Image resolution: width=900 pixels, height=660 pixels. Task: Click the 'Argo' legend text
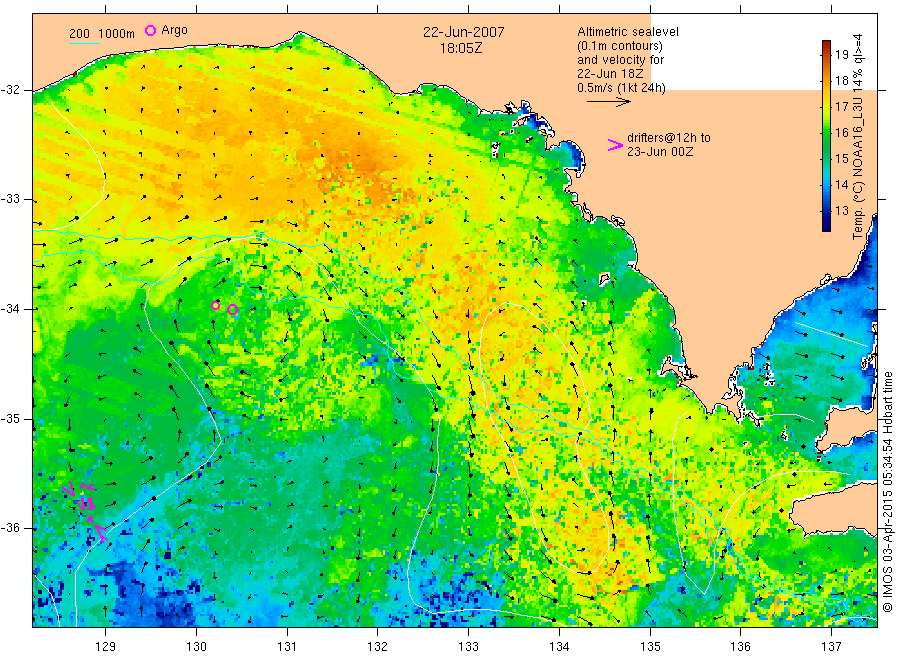point(174,30)
